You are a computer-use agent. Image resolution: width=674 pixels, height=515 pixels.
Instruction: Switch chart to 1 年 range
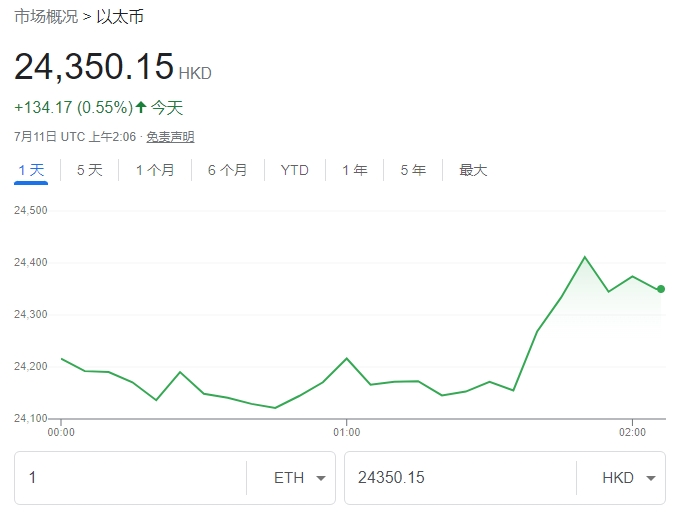[354, 170]
